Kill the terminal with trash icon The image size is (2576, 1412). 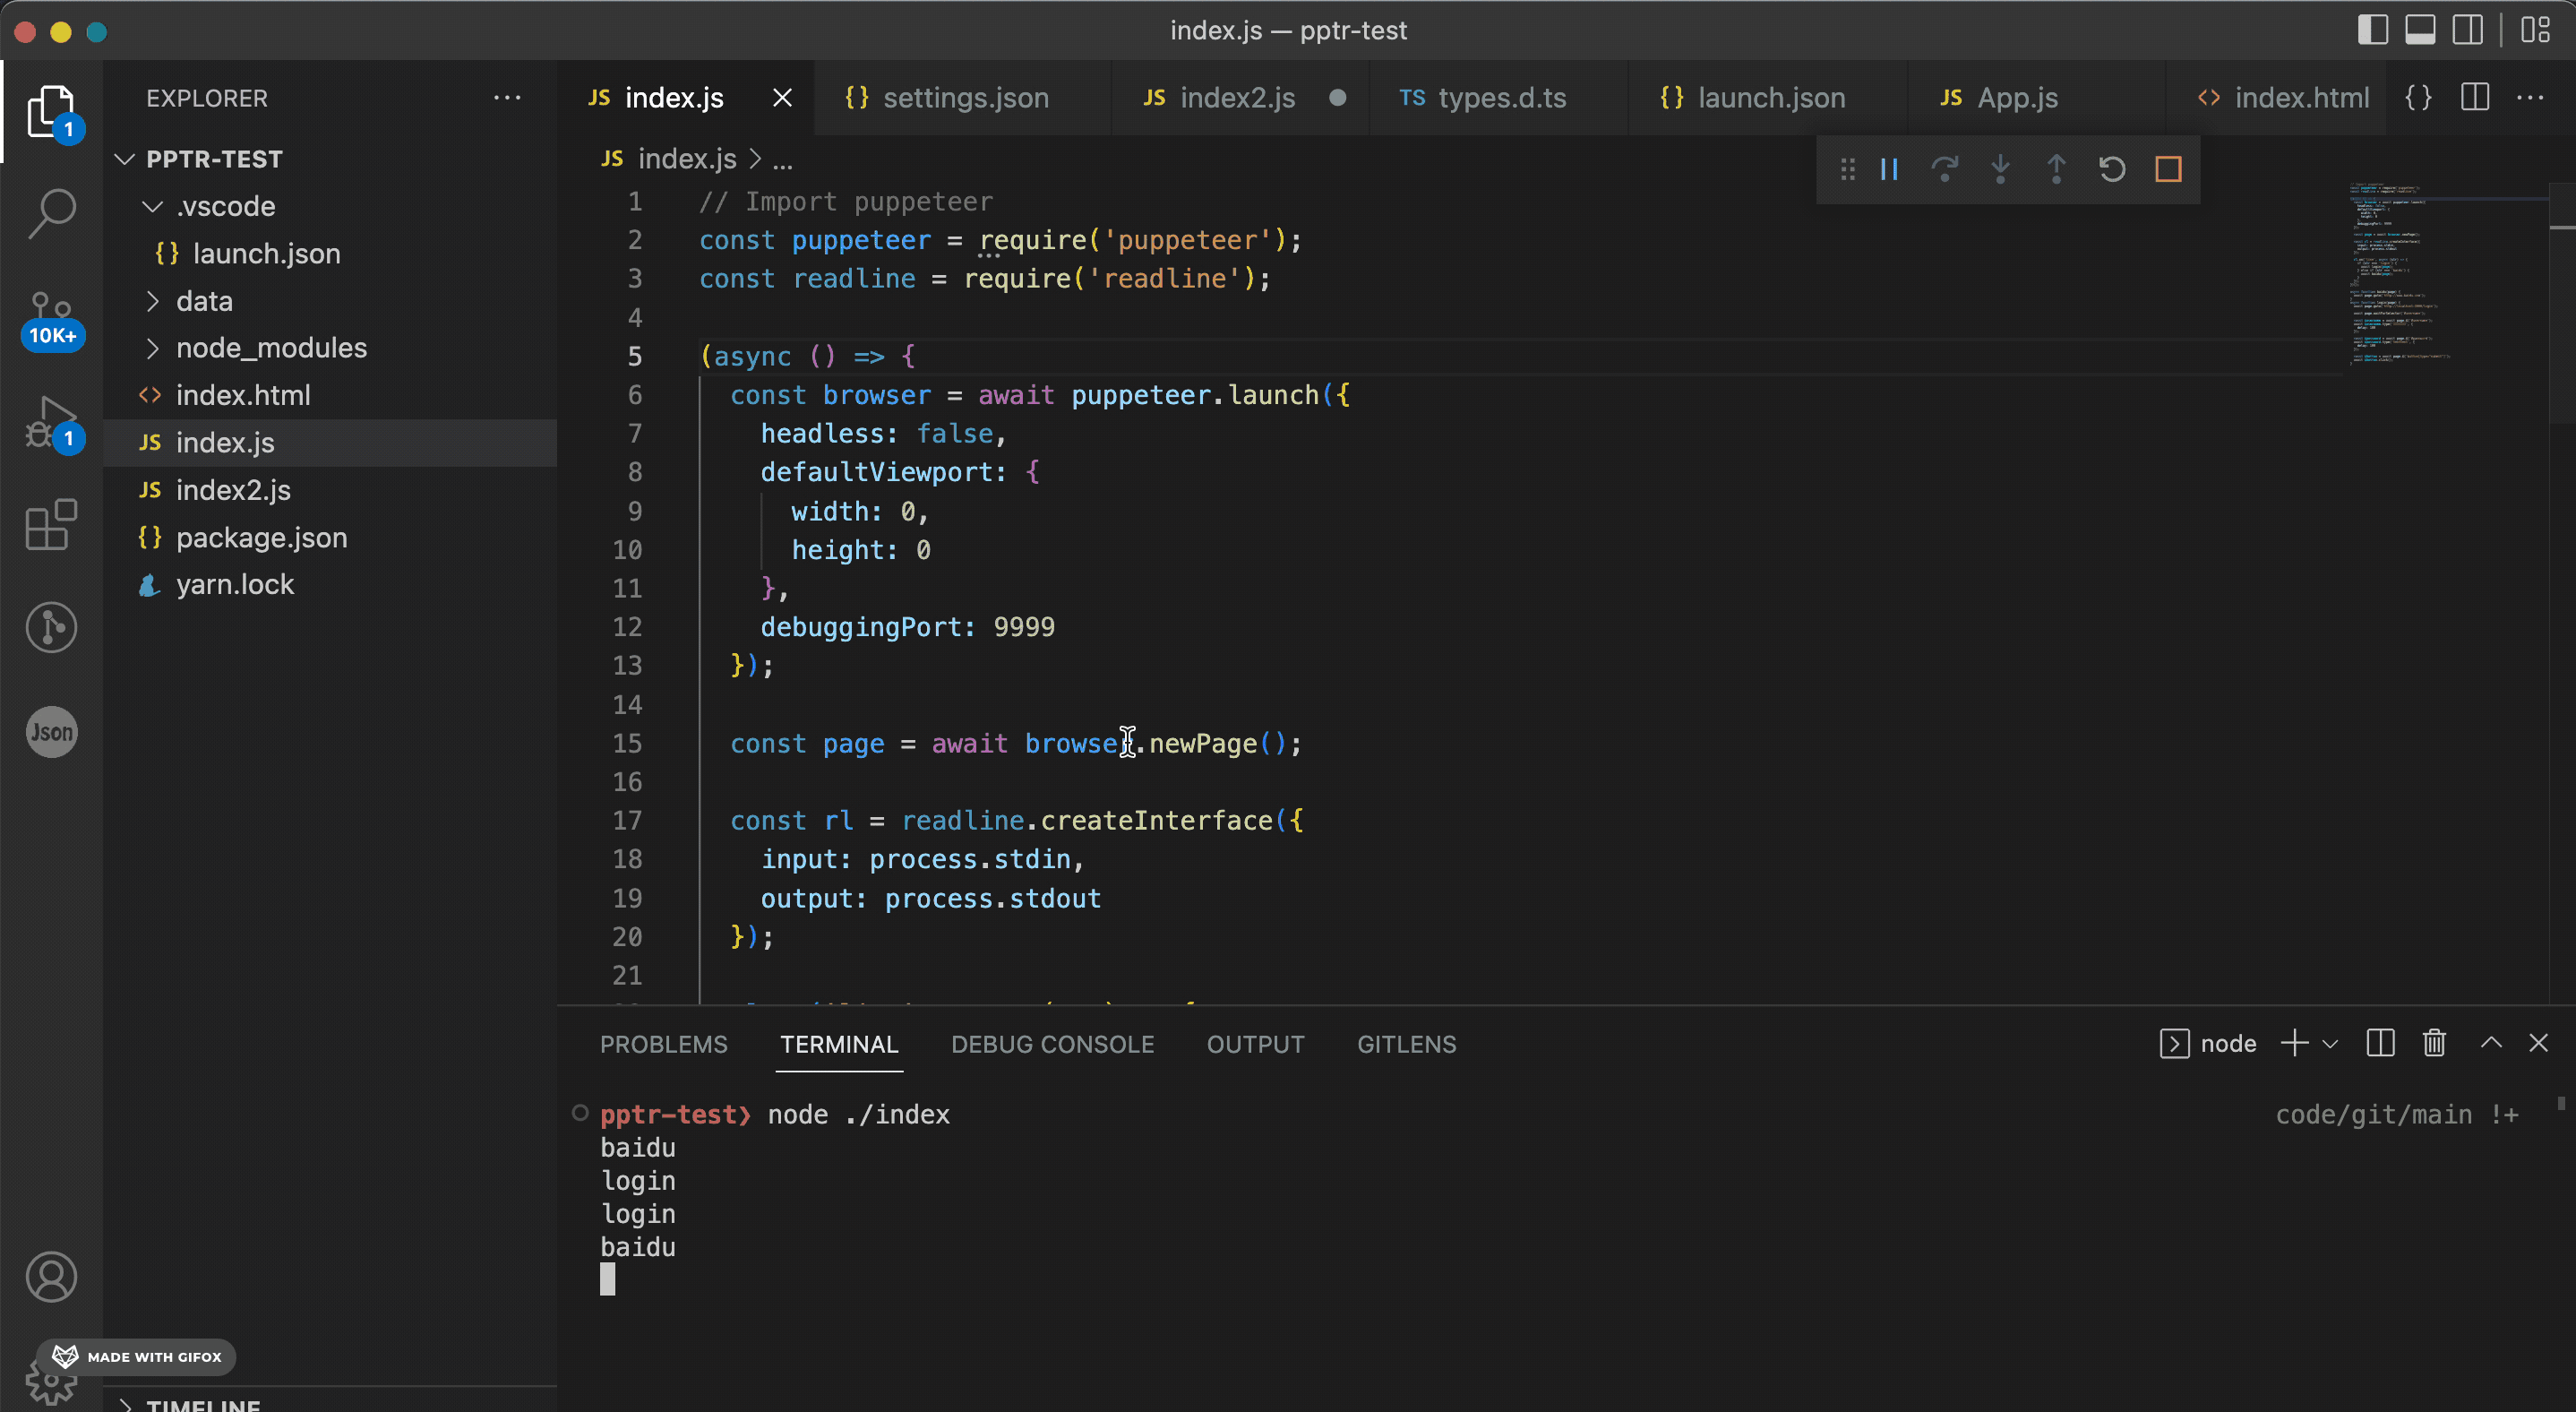(2434, 1043)
